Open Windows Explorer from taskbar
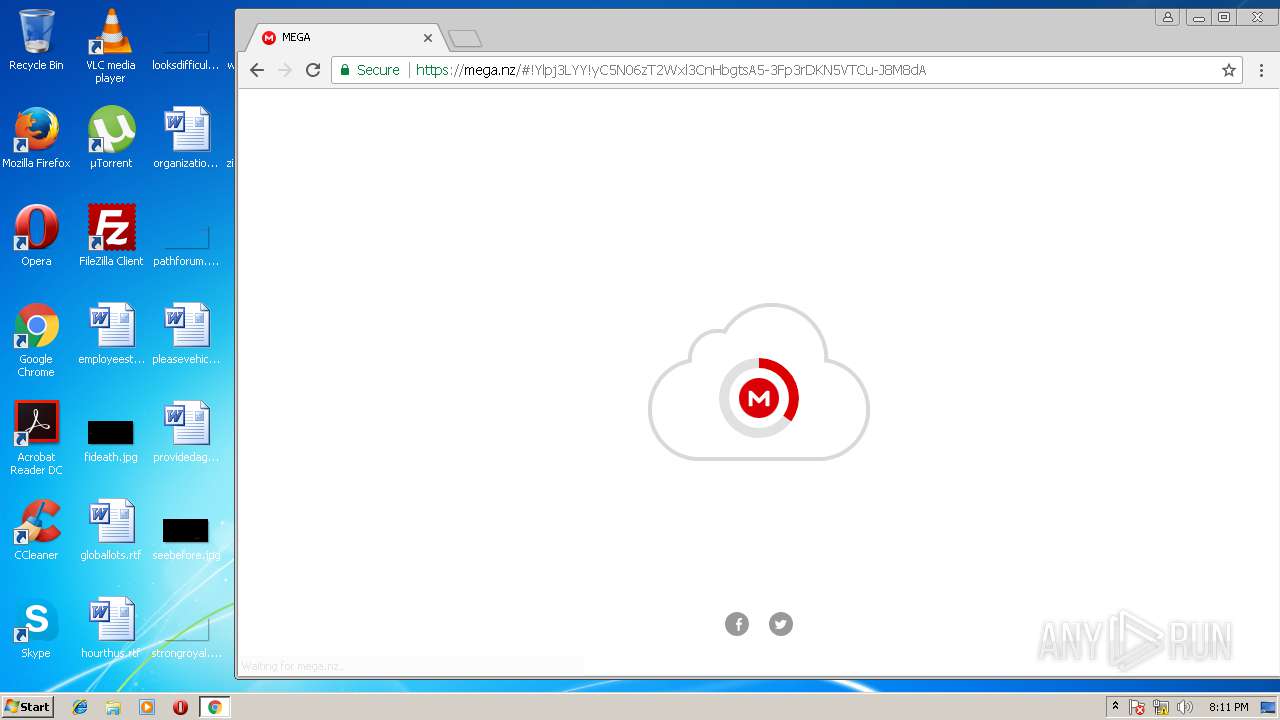 [113, 707]
